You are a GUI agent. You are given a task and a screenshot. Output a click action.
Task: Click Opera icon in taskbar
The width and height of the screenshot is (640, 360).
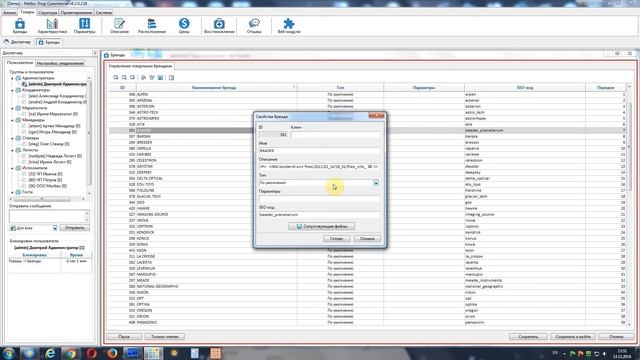coord(91,353)
